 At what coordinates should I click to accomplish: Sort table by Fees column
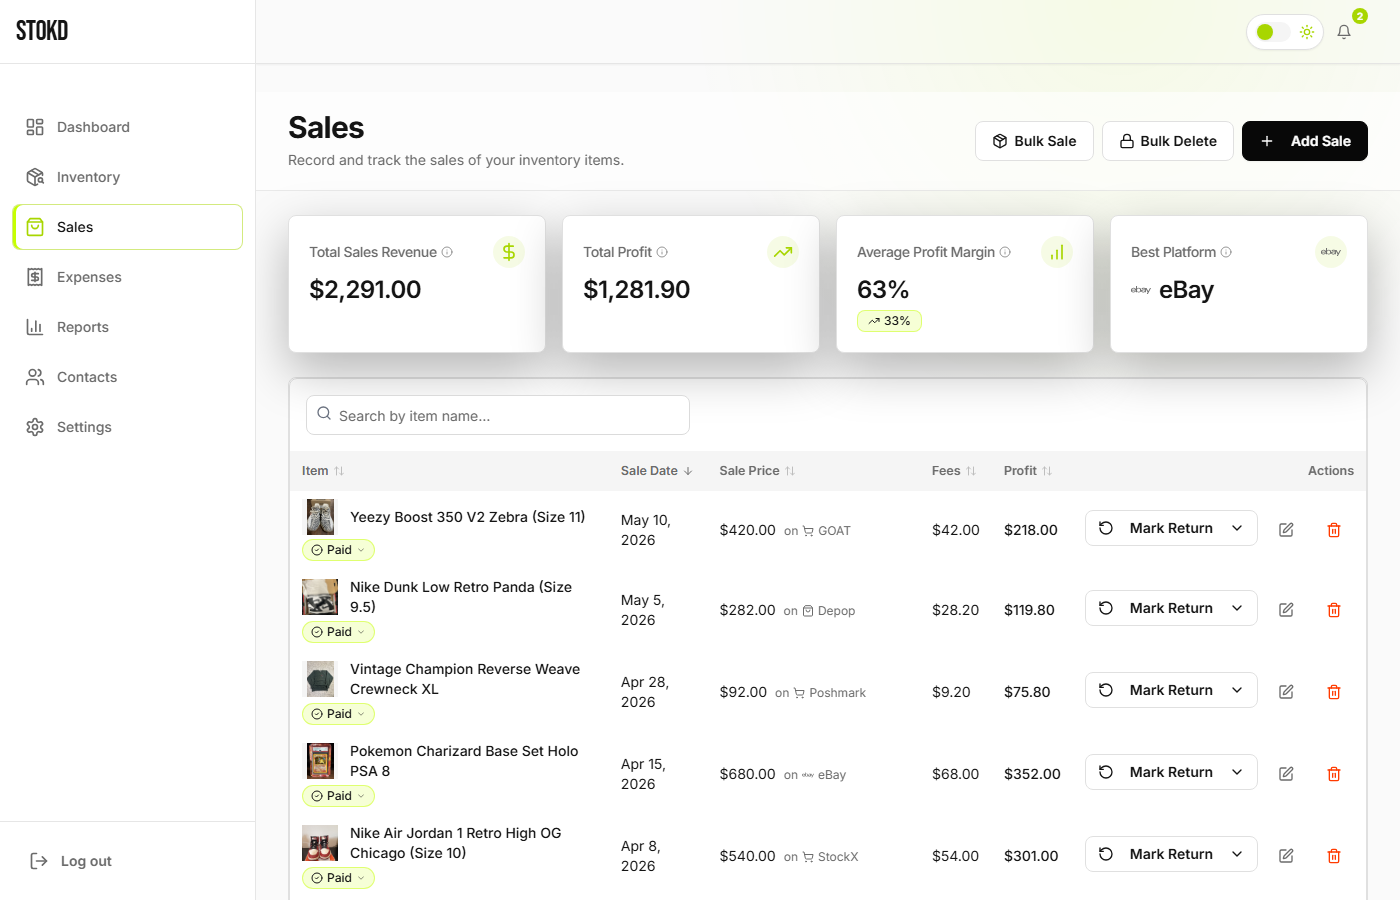pyautogui.click(x=954, y=471)
